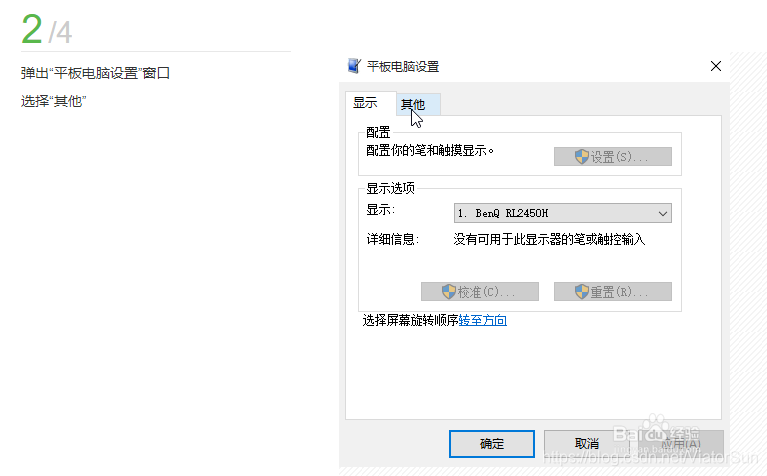Click the text 配置你的笔和触摸显示。

tap(430, 151)
